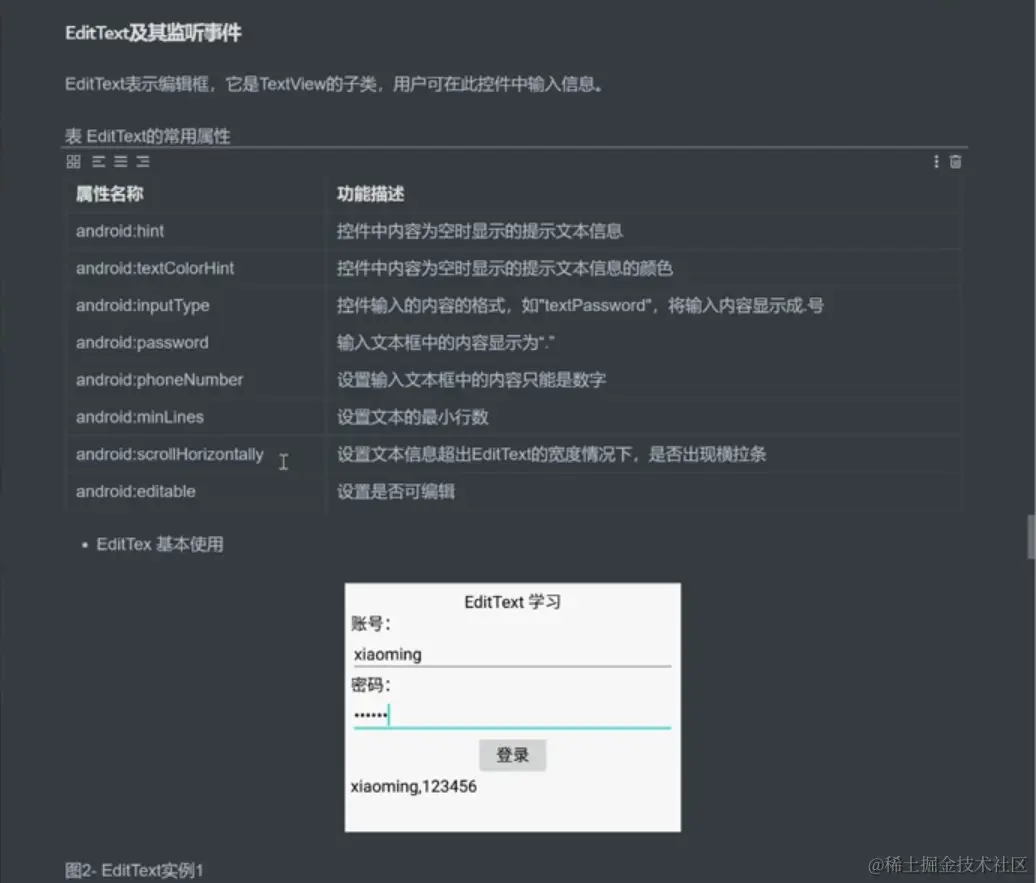The height and width of the screenshot is (883, 1036).
Task: Click description about 是否出现横拉条
Action: 551,454
